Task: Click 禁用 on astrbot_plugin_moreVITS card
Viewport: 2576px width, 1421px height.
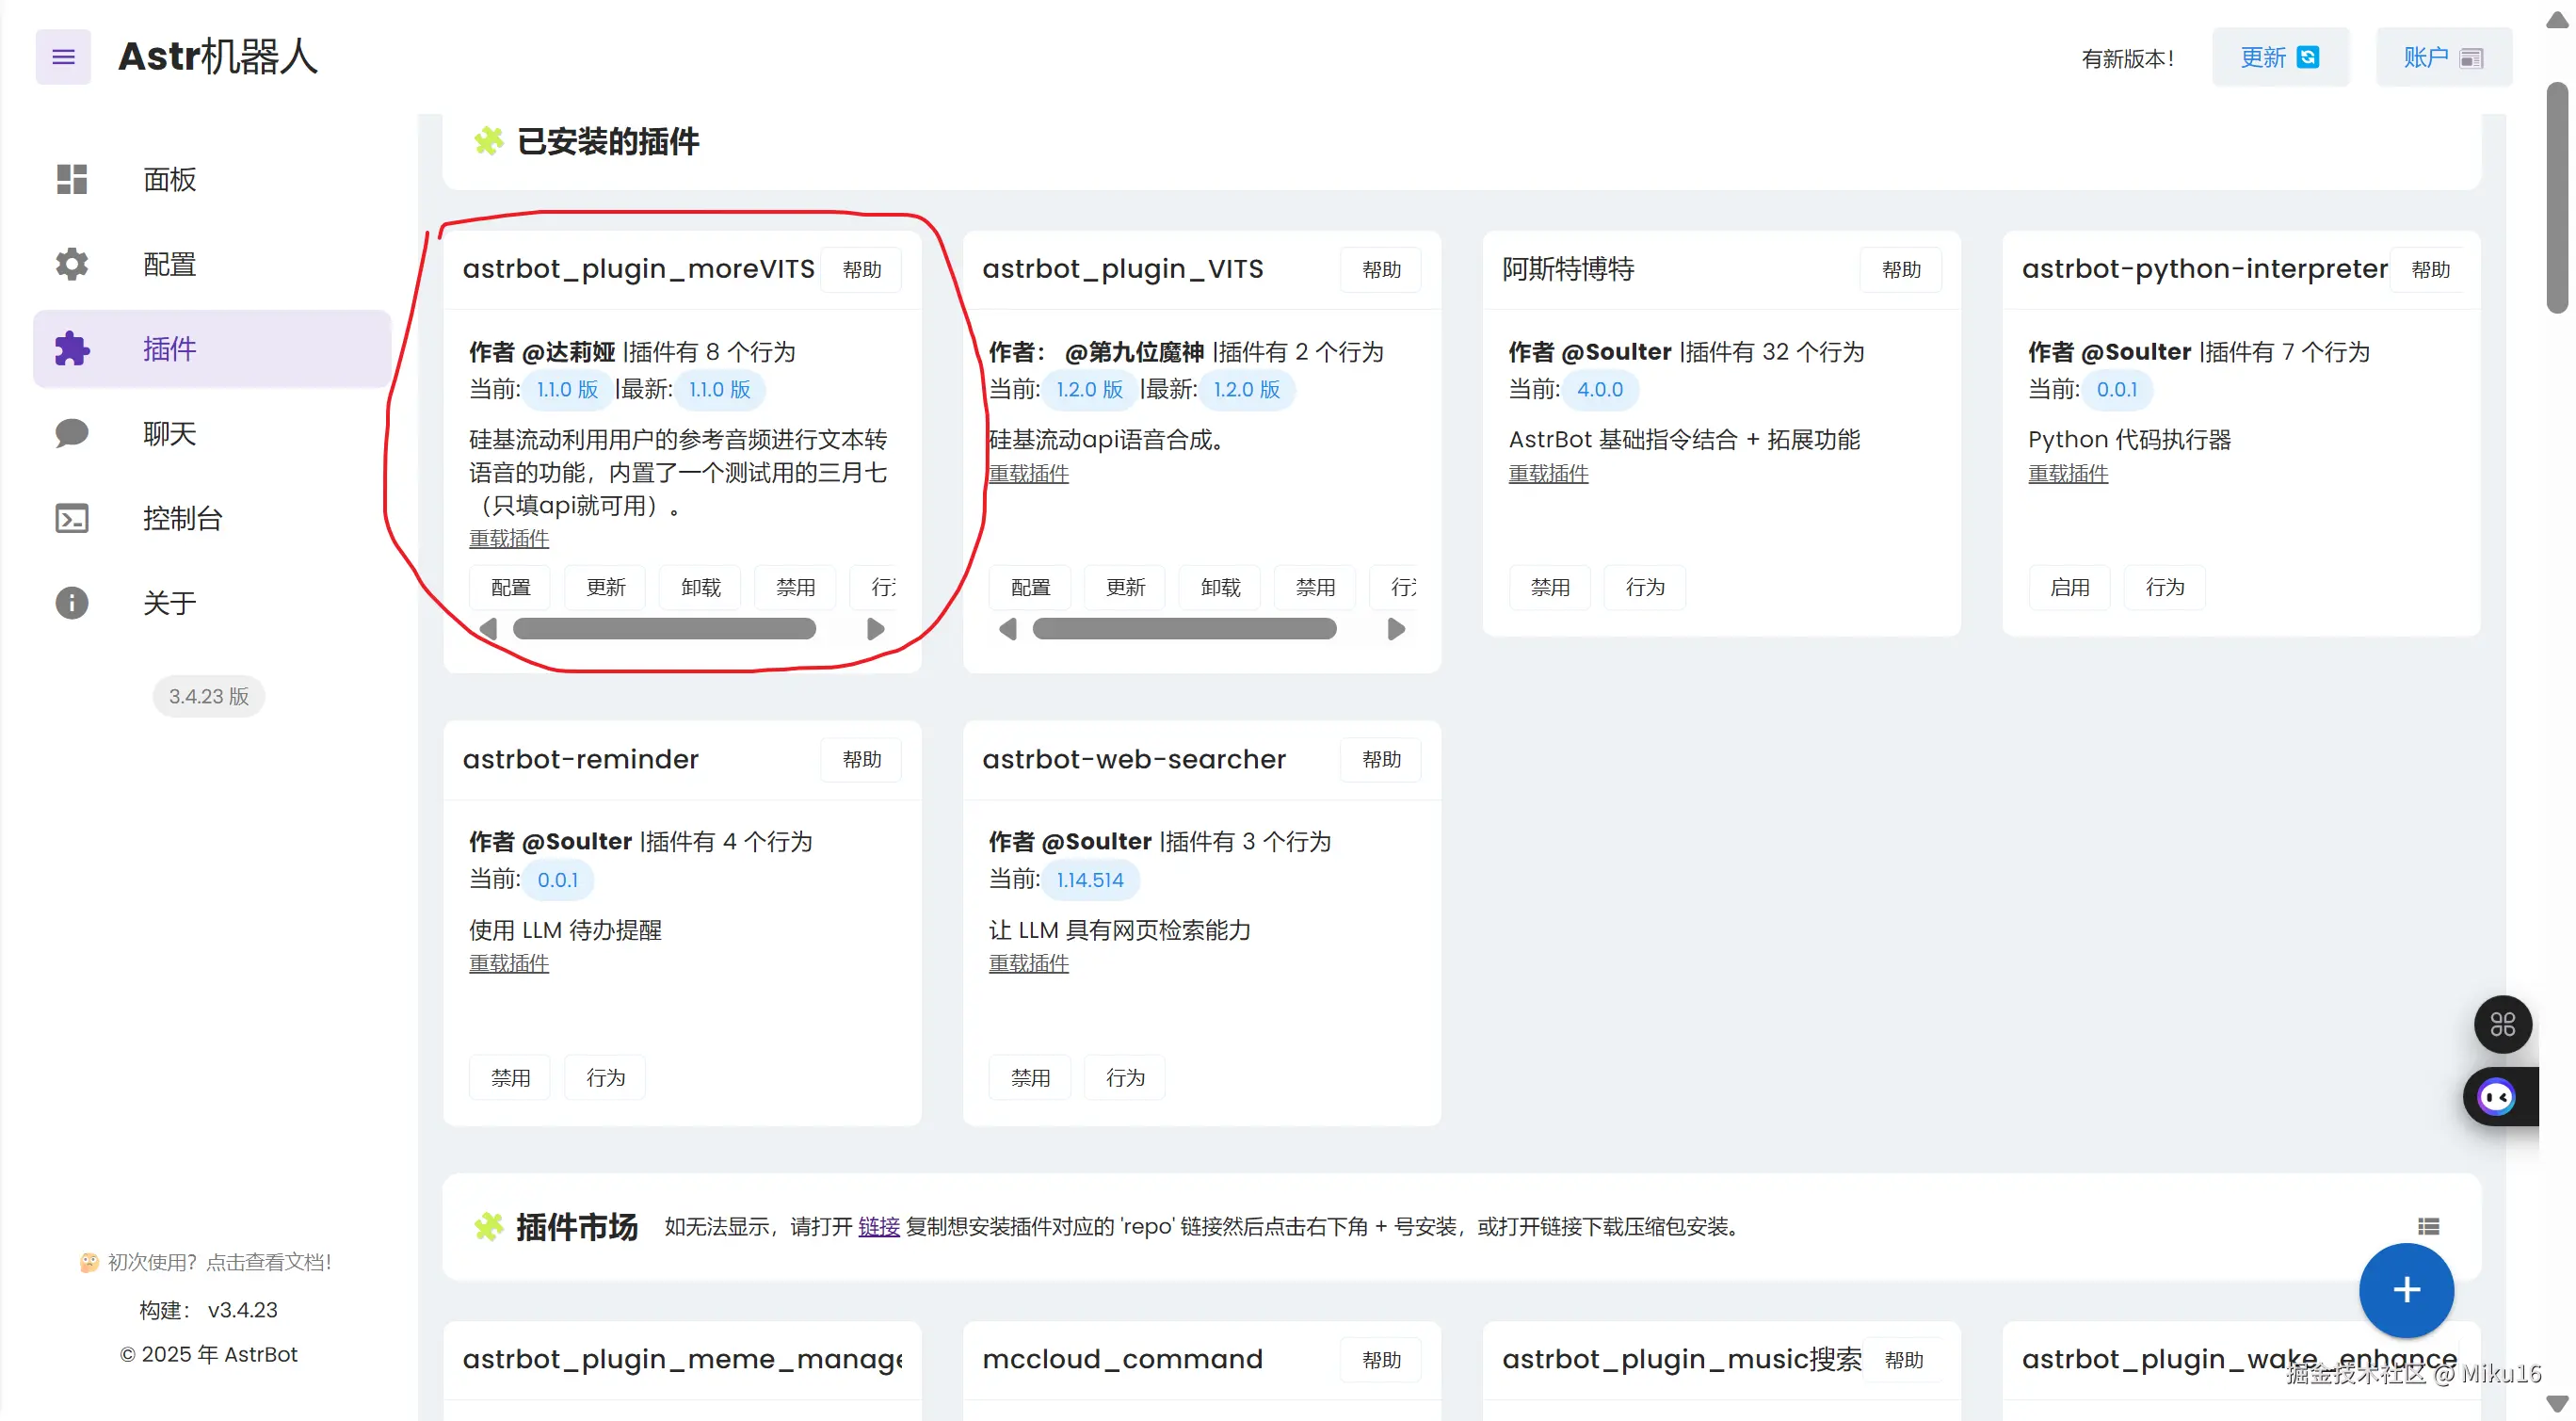Action: tap(795, 587)
